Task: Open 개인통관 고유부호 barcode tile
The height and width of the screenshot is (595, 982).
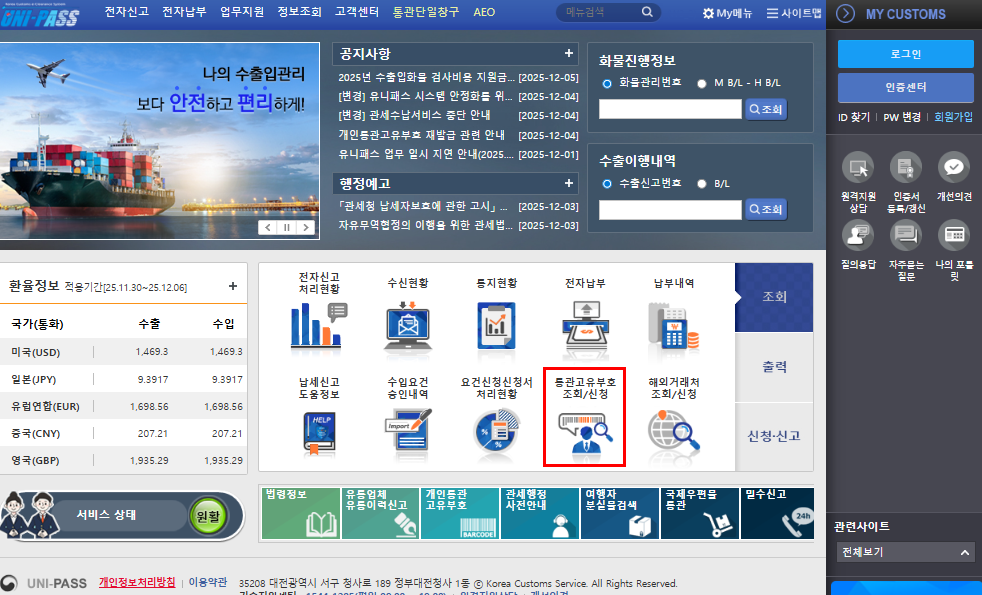Action: [460, 514]
